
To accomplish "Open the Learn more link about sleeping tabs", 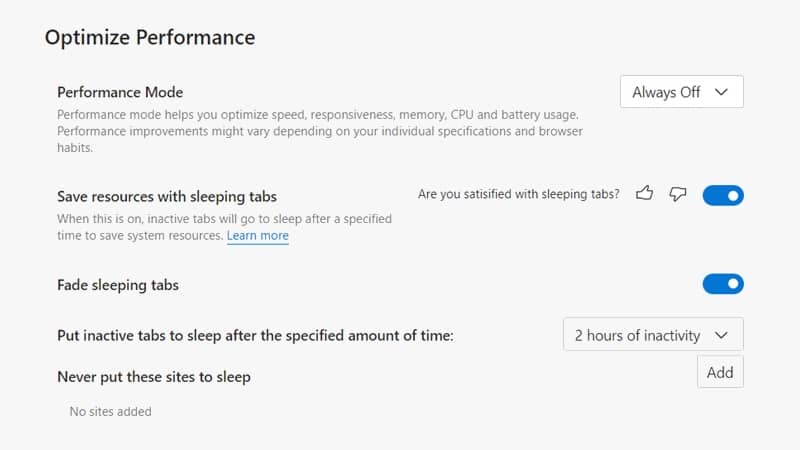I will pos(258,236).
